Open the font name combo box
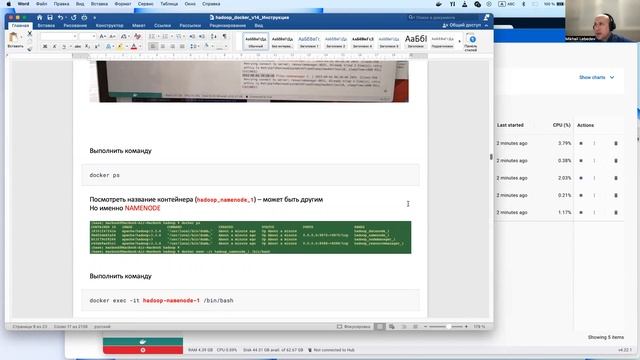 (x=58, y=36)
